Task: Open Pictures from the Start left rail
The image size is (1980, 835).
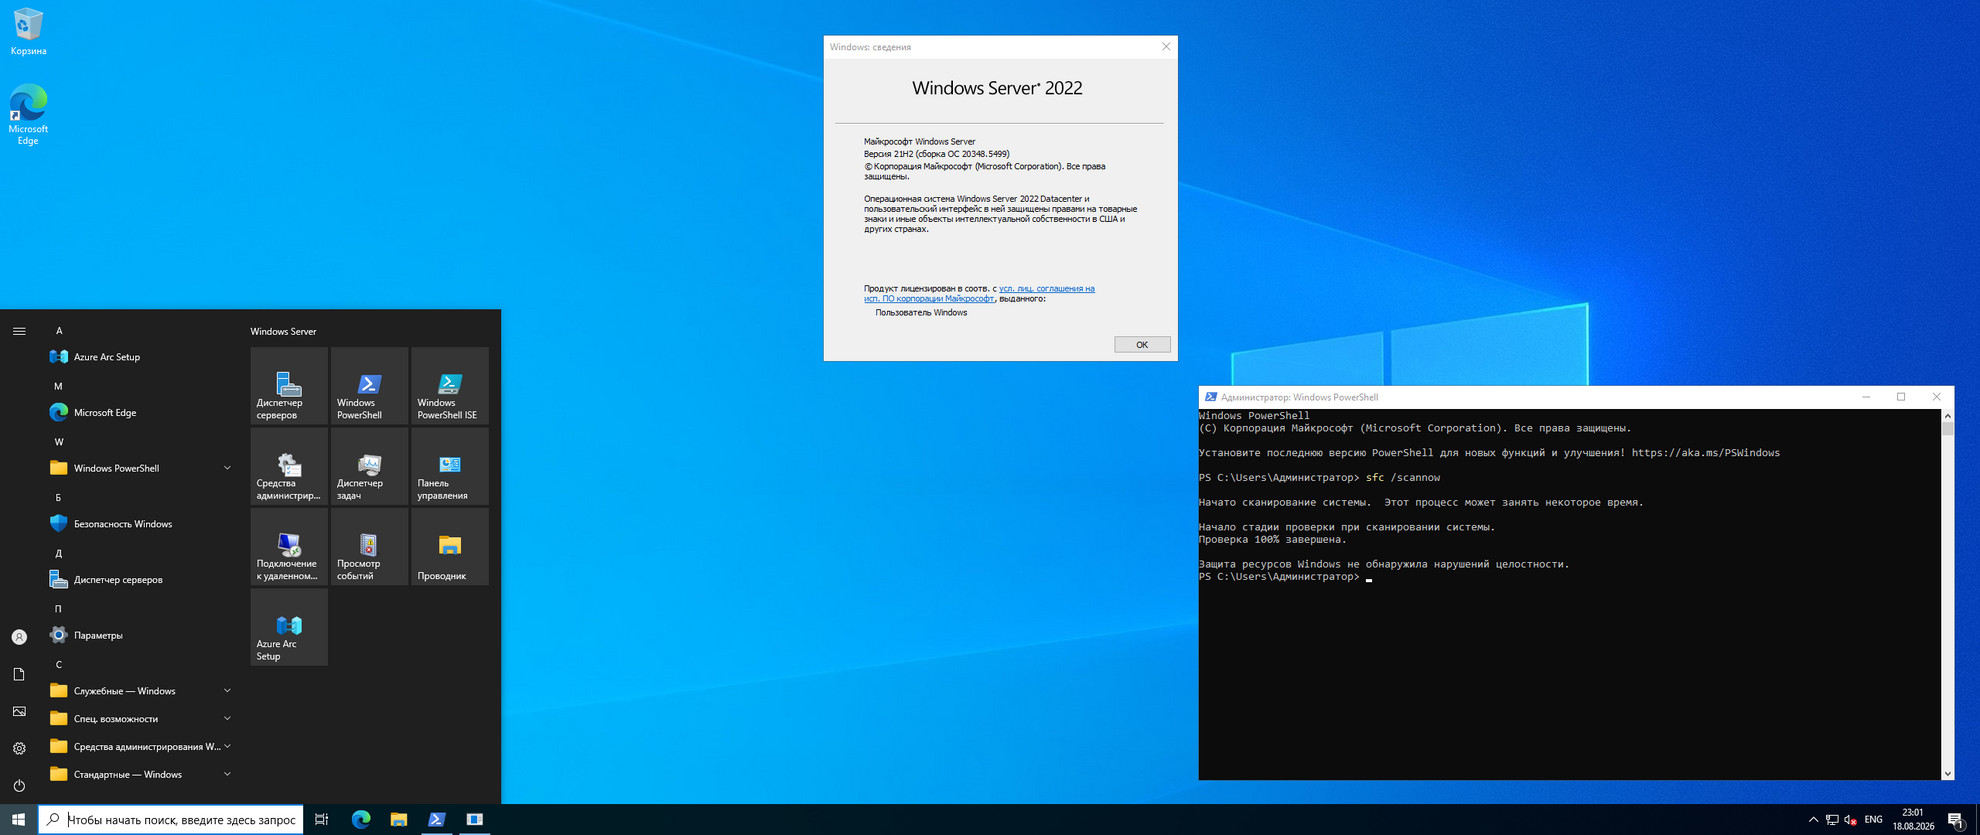Action: click(x=19, y=711)
